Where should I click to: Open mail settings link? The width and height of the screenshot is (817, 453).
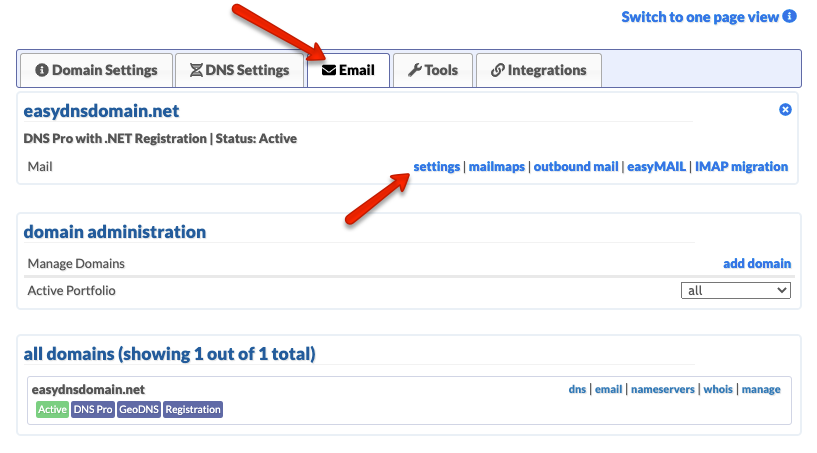[x=437, y=167]
